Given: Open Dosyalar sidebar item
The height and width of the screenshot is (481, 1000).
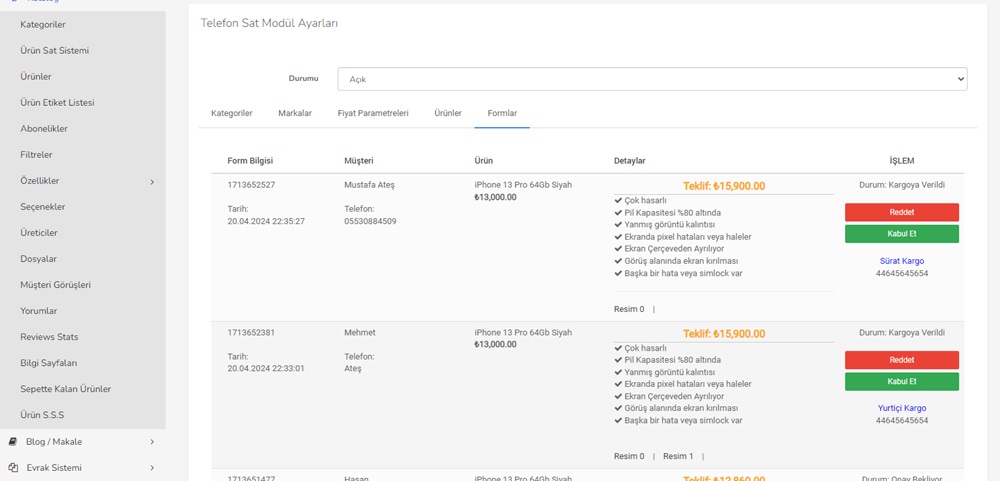Looking at the screenshot, I should point(39,259).
